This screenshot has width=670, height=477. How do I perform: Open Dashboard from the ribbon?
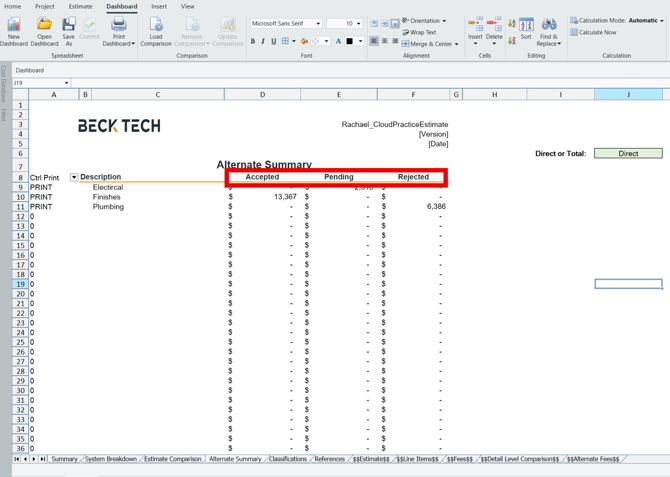[44, 26]
